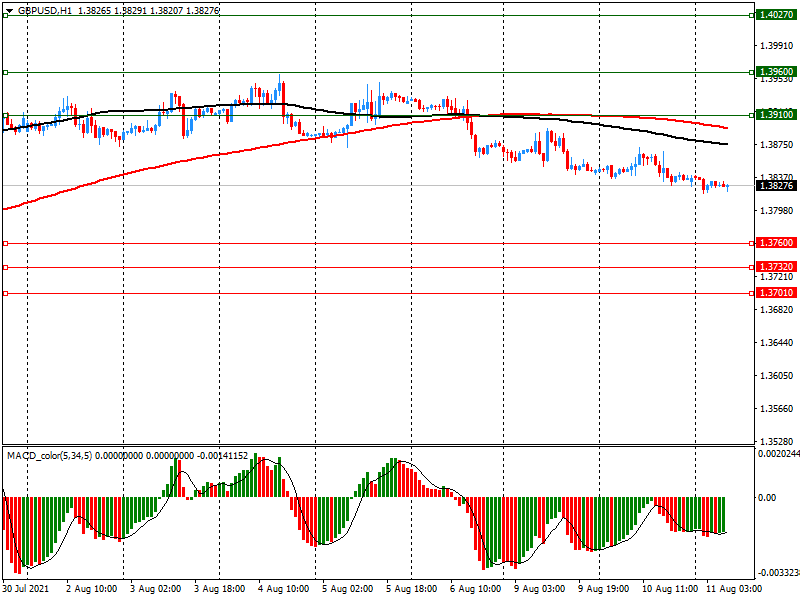This screenshot has height=600, width=800.
Task: Click the 1.36440 price scale value
Action: [x=777, y=342]
